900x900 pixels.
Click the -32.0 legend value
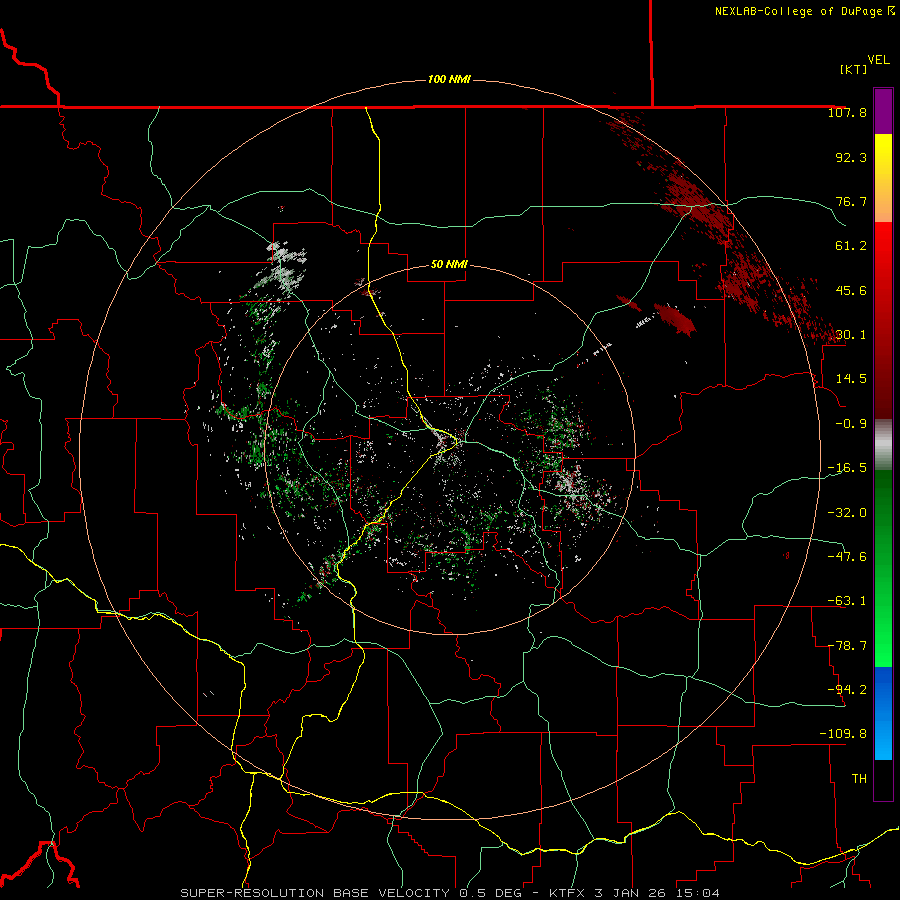point(847,513)
